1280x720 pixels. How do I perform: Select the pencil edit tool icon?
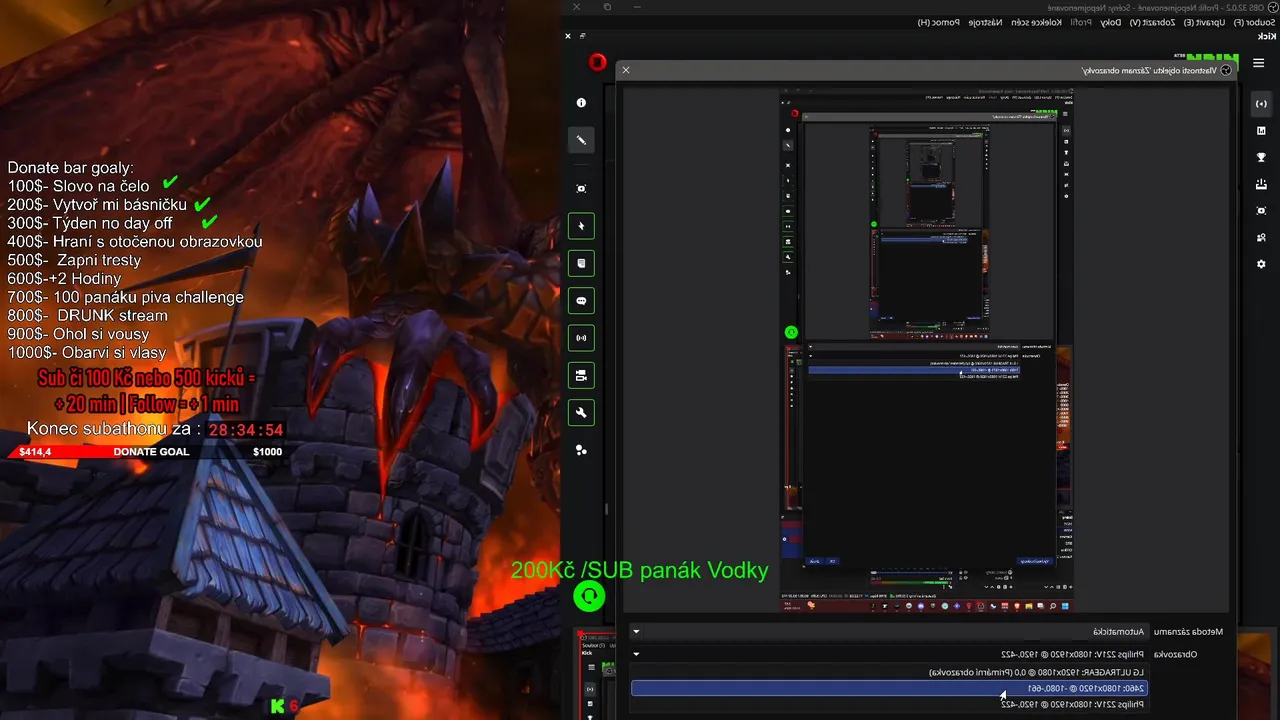click(x=581, y=140)
